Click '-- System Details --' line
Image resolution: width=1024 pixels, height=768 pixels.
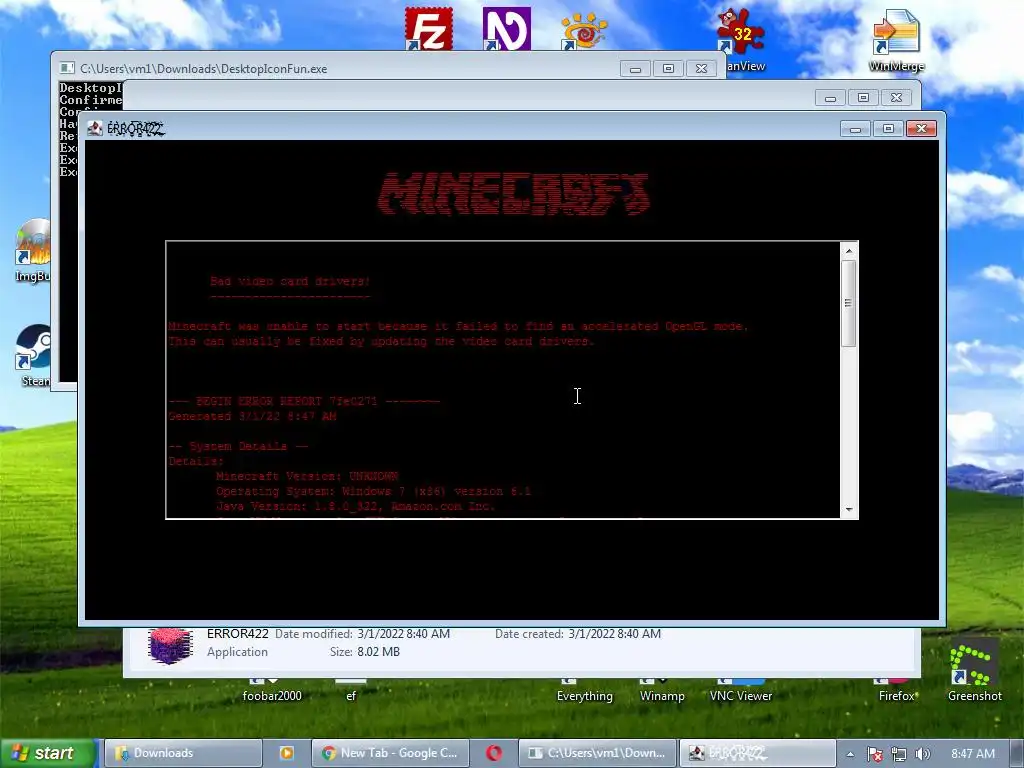point(238,446)
